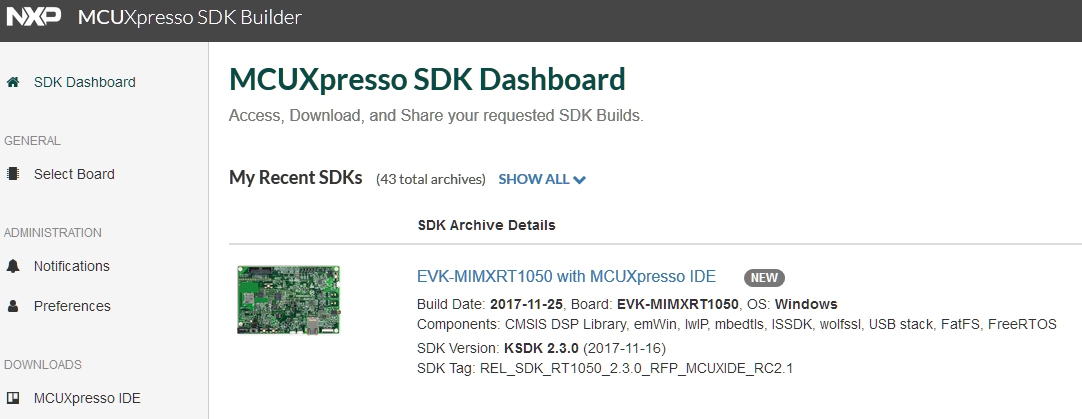This screenshot has height=419, width=1082.
Task: Click the chip icon beside Select Board
Action: pos(13,174)
